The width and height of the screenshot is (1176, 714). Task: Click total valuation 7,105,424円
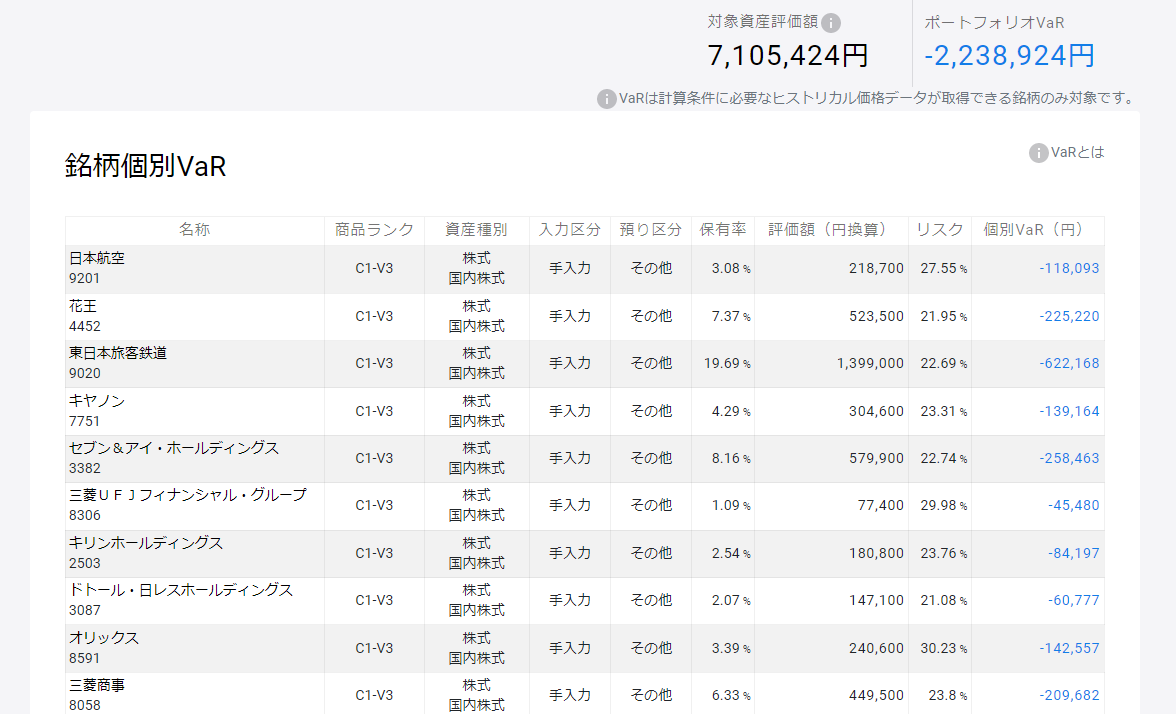pos(788,56)
